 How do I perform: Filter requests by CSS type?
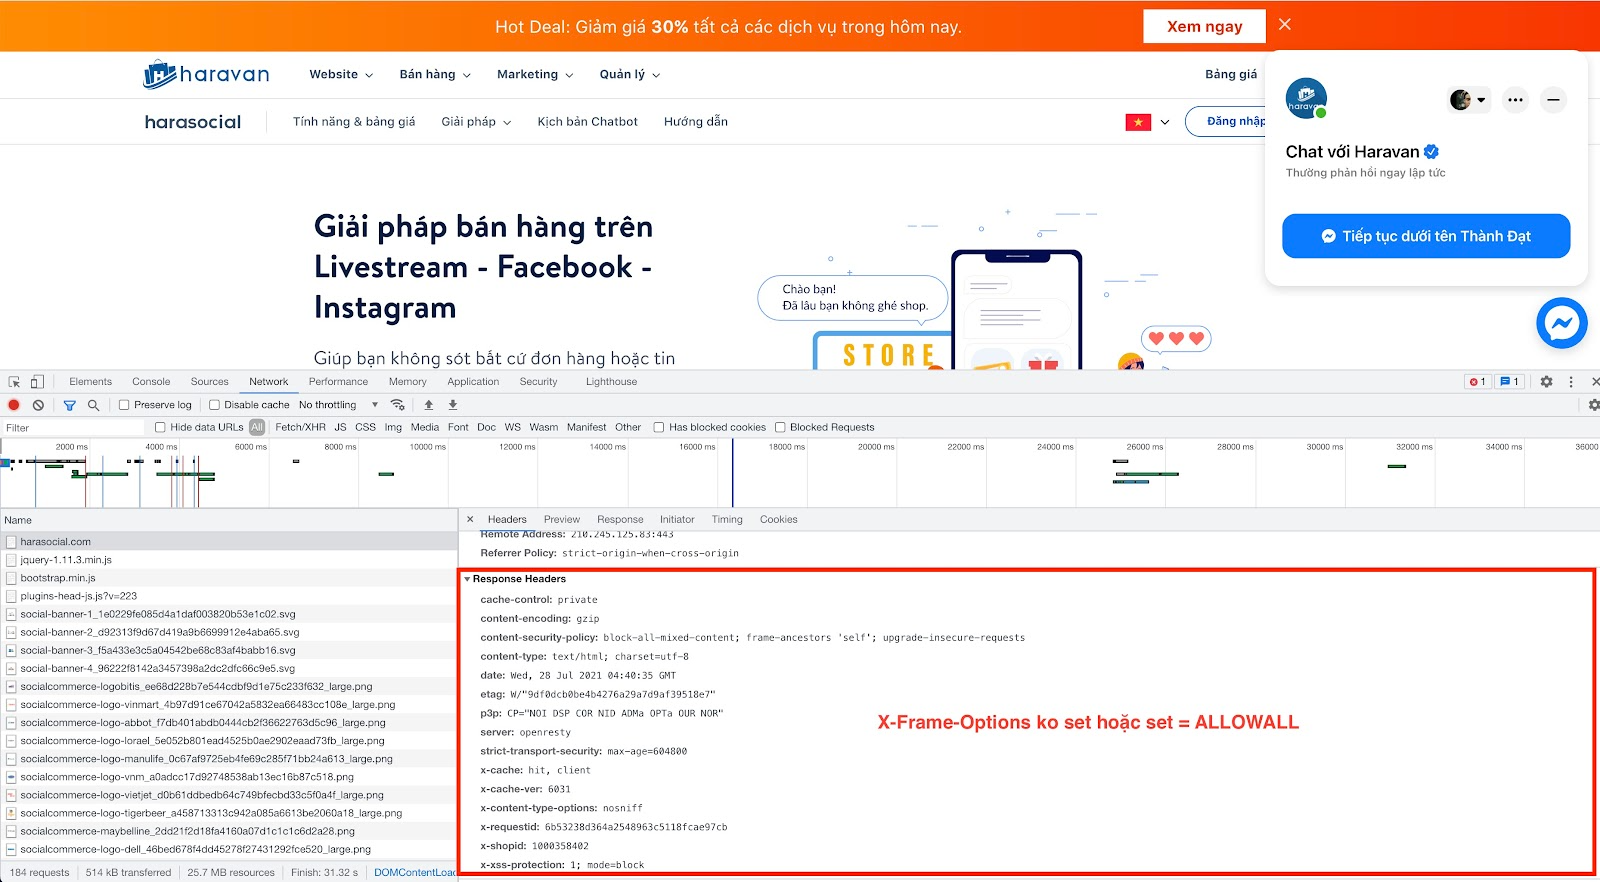point(365,428)
